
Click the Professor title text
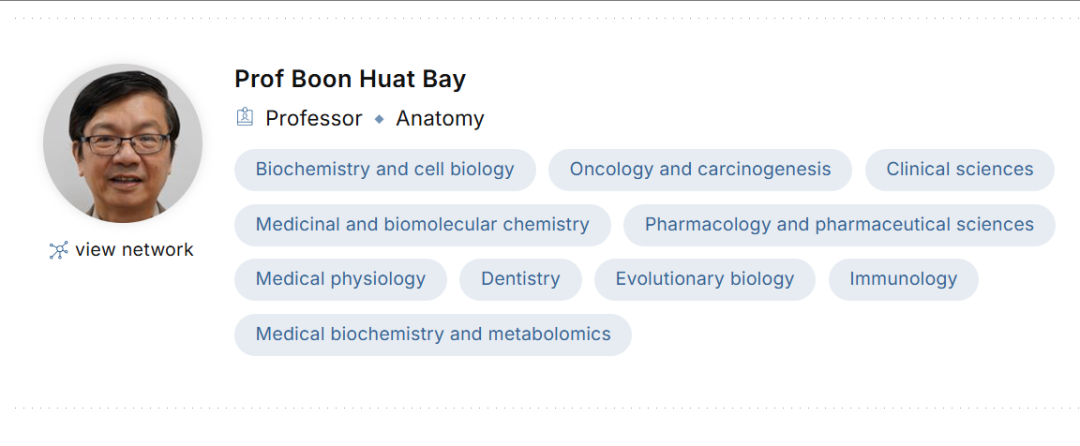click(x=314, y=119)
